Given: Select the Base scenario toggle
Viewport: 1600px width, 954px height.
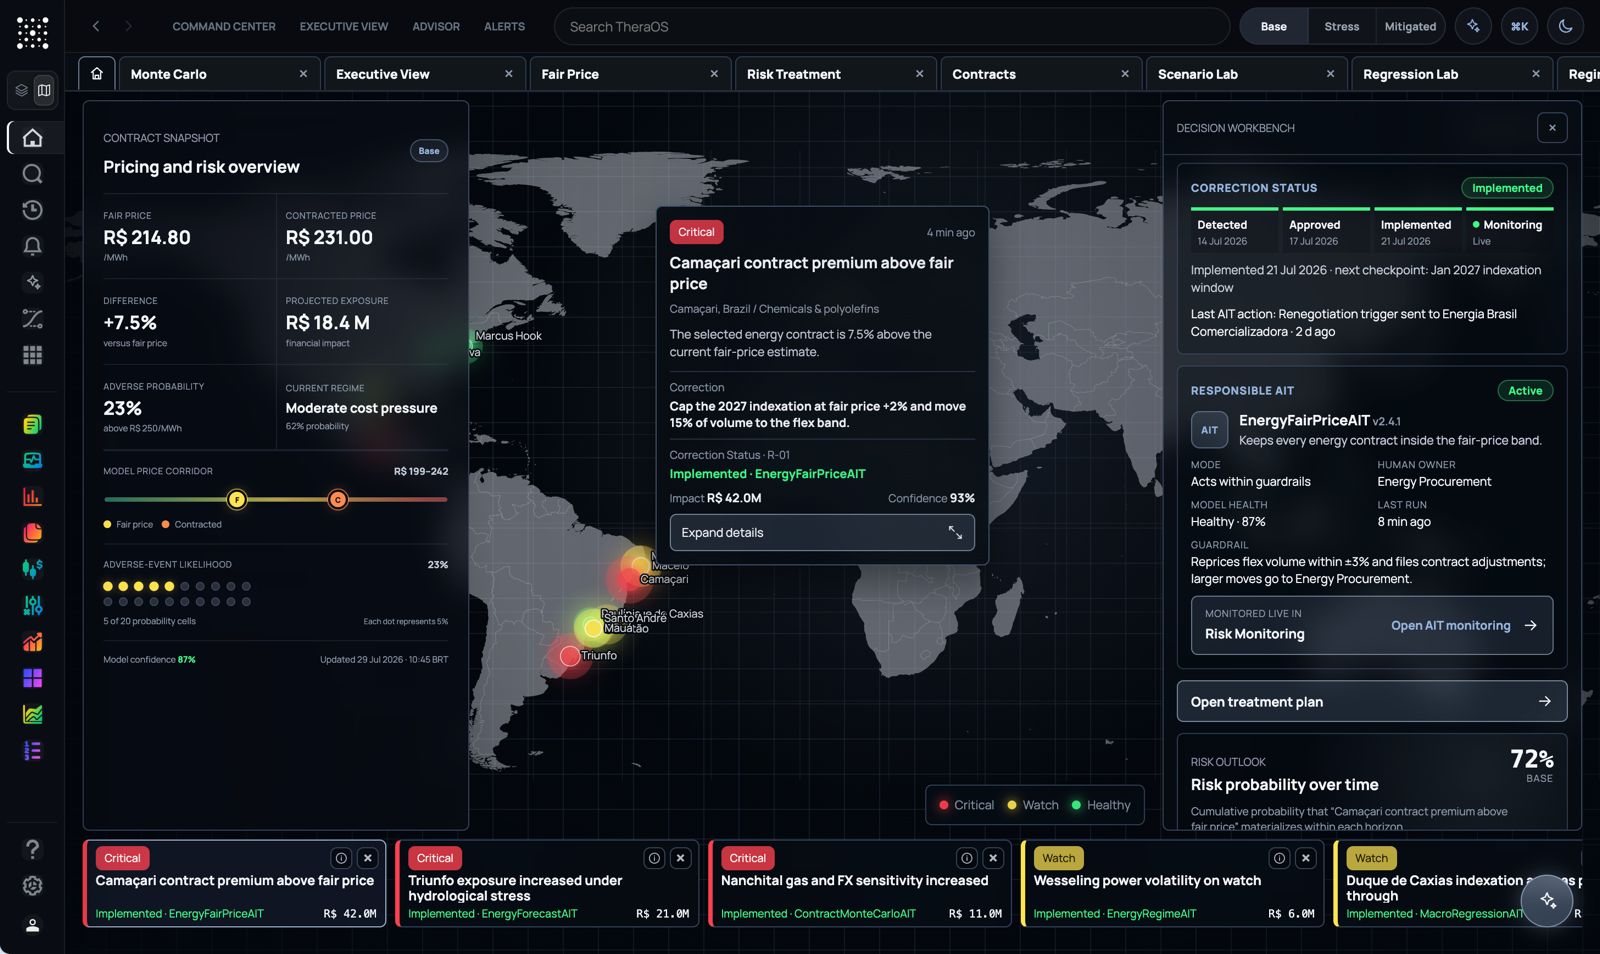Looking at the screenshot, I should pyautogui.click(x=1274, y=27).
